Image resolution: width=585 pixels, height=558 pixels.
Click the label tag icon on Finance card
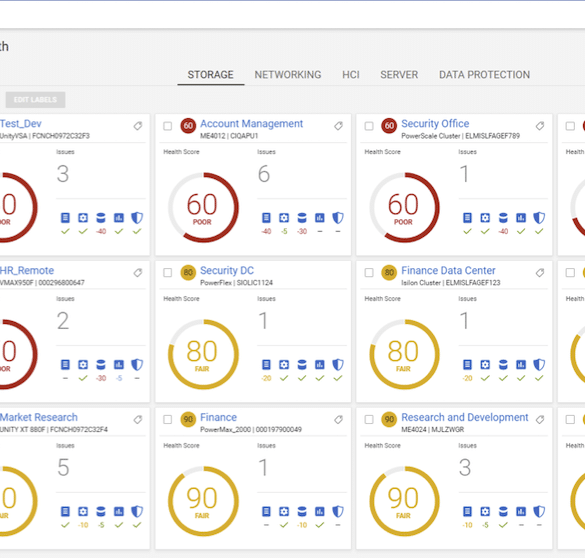pos(338,420)
